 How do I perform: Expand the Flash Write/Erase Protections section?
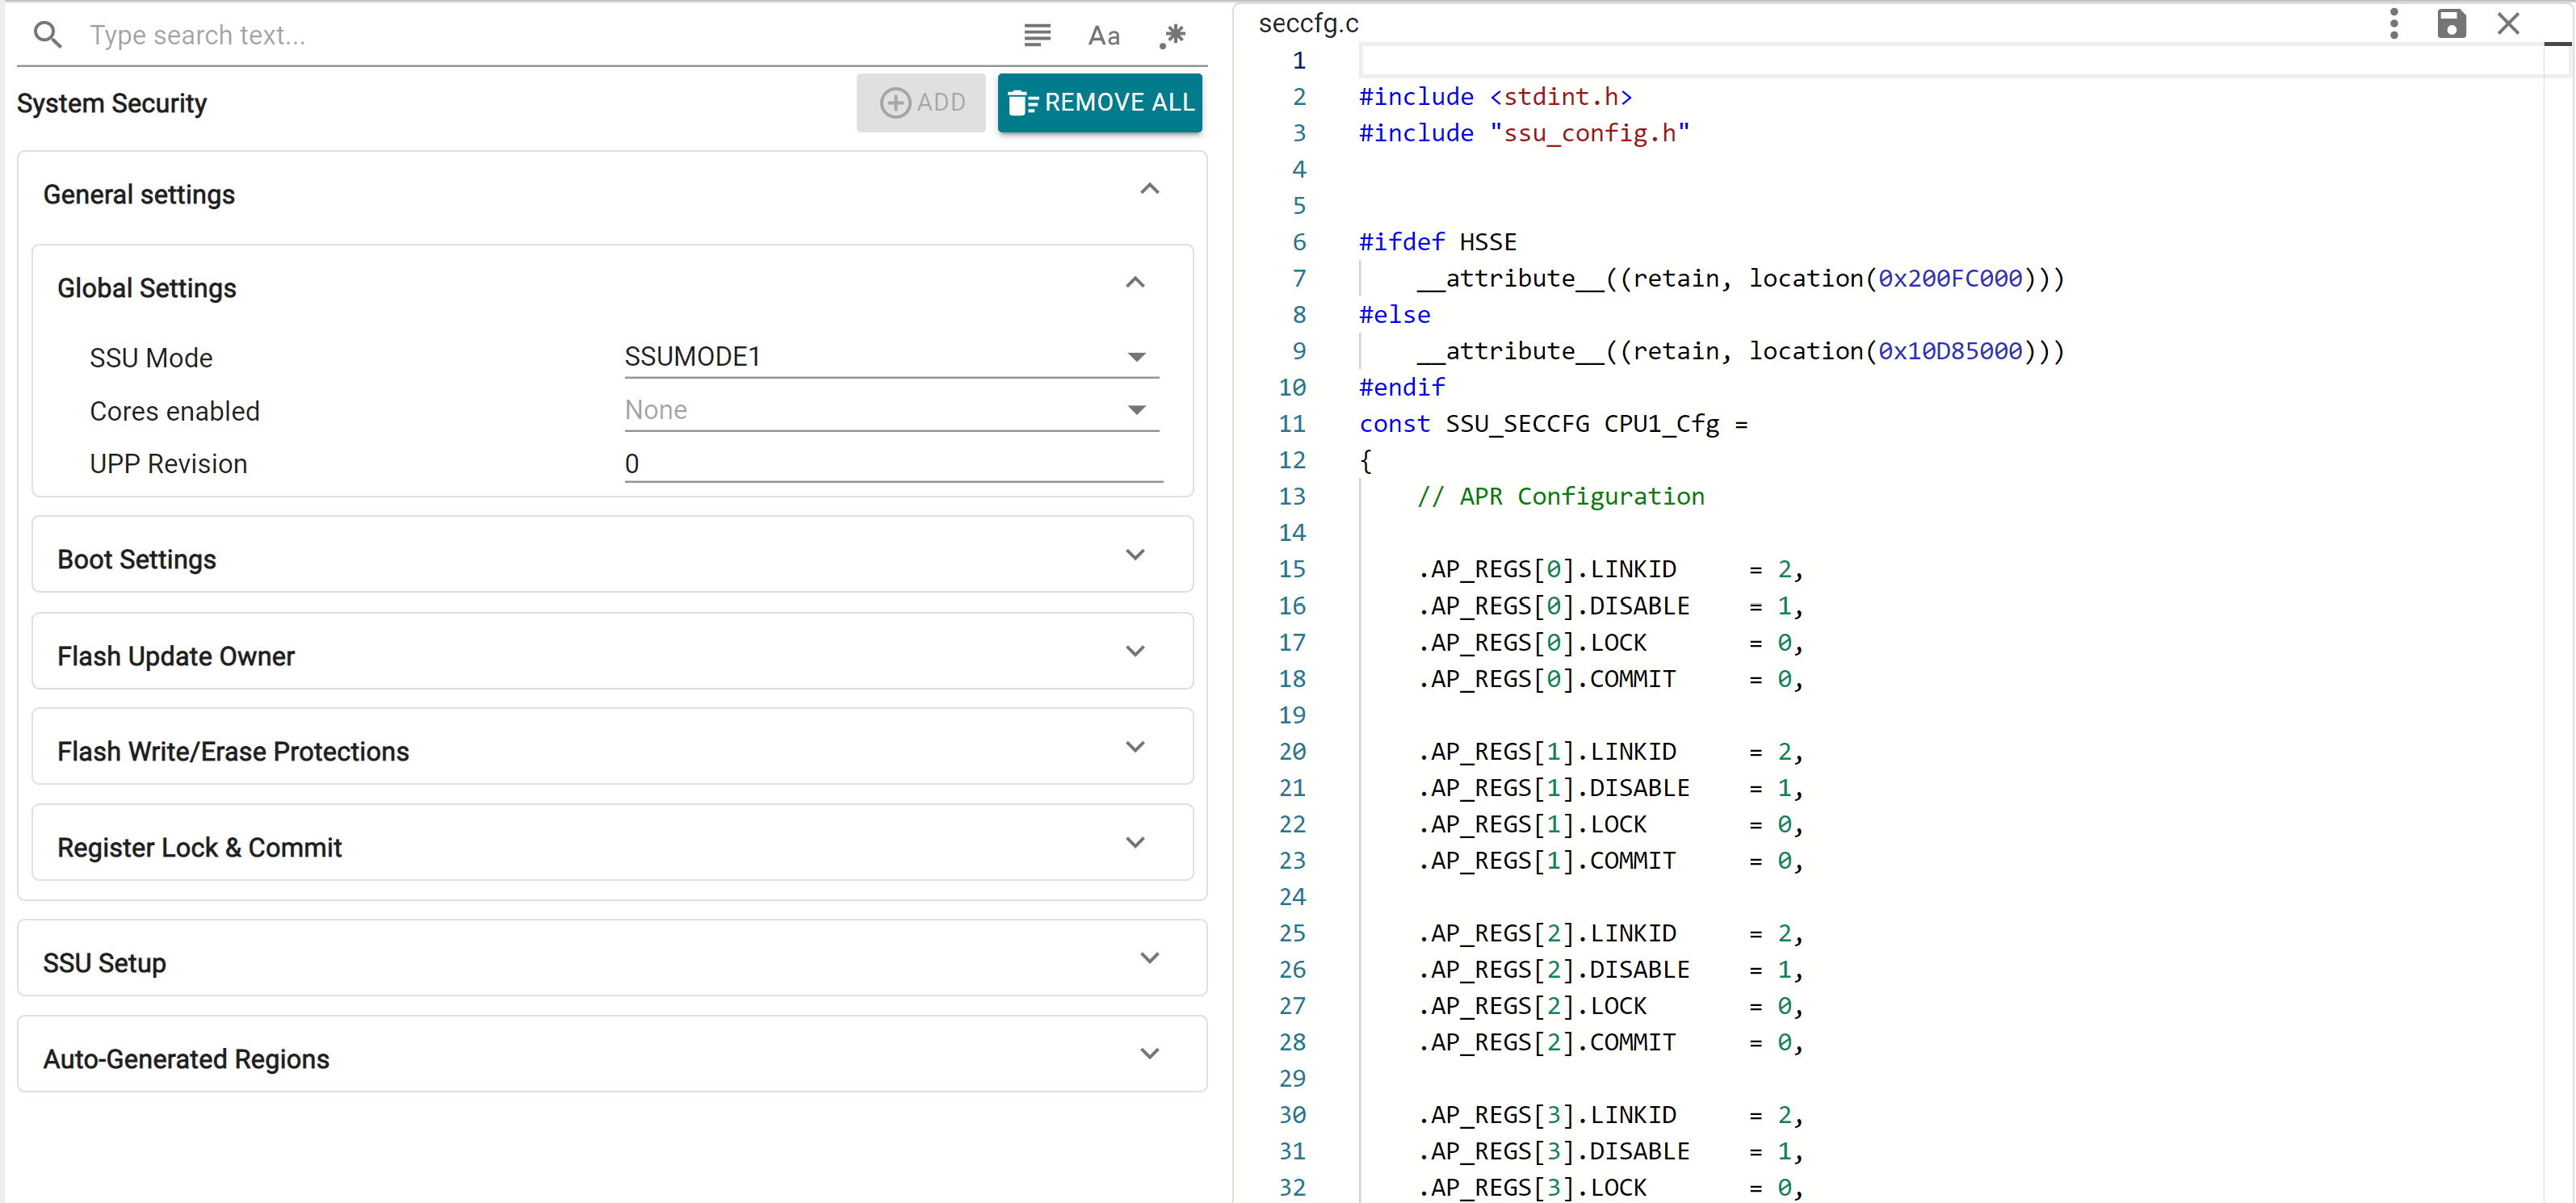pyautogui.click(x=1135, y=746)
